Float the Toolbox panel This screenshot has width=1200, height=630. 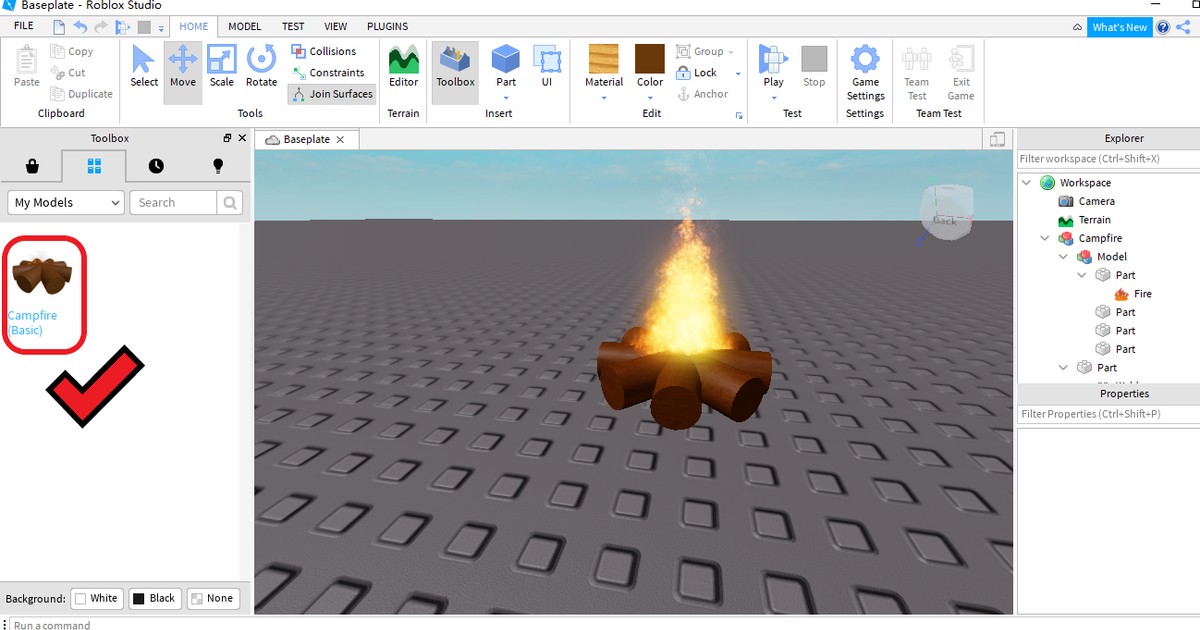(x=227, y=138)
